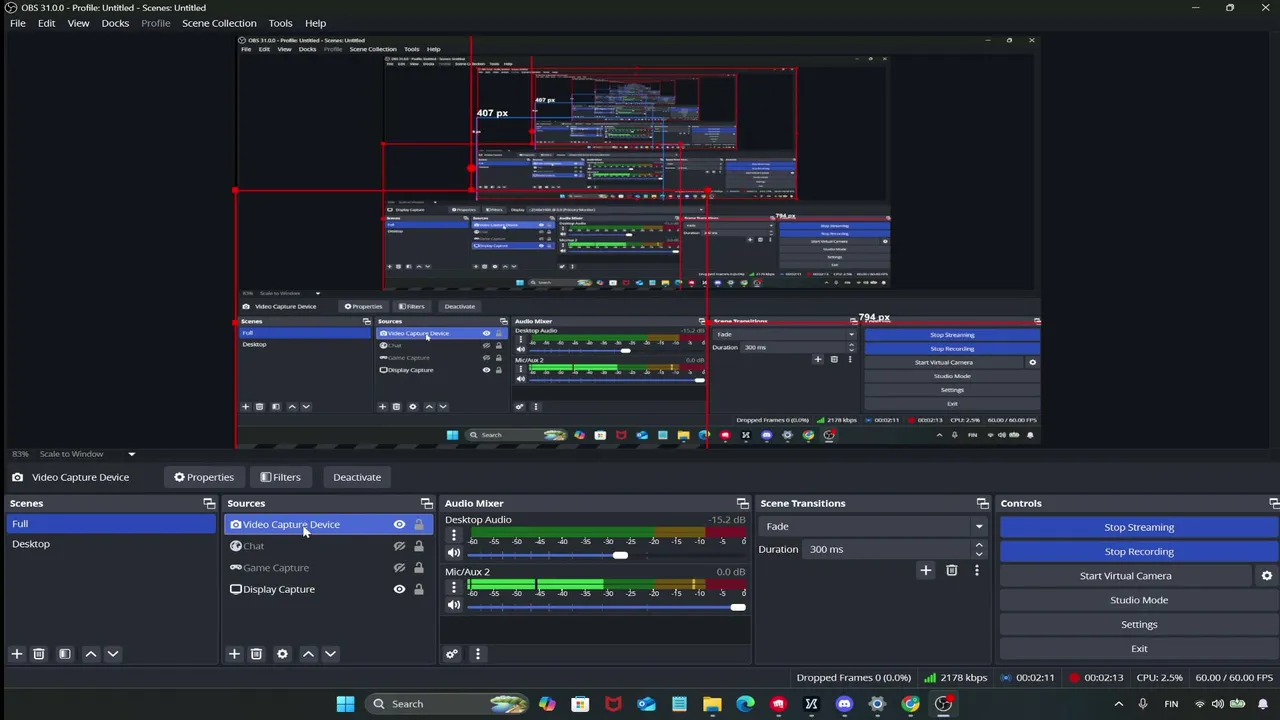The width and height of the screenshot is (1280, 720).
Task: Open Properties for Video Capture Device
Action: (204, 477)
